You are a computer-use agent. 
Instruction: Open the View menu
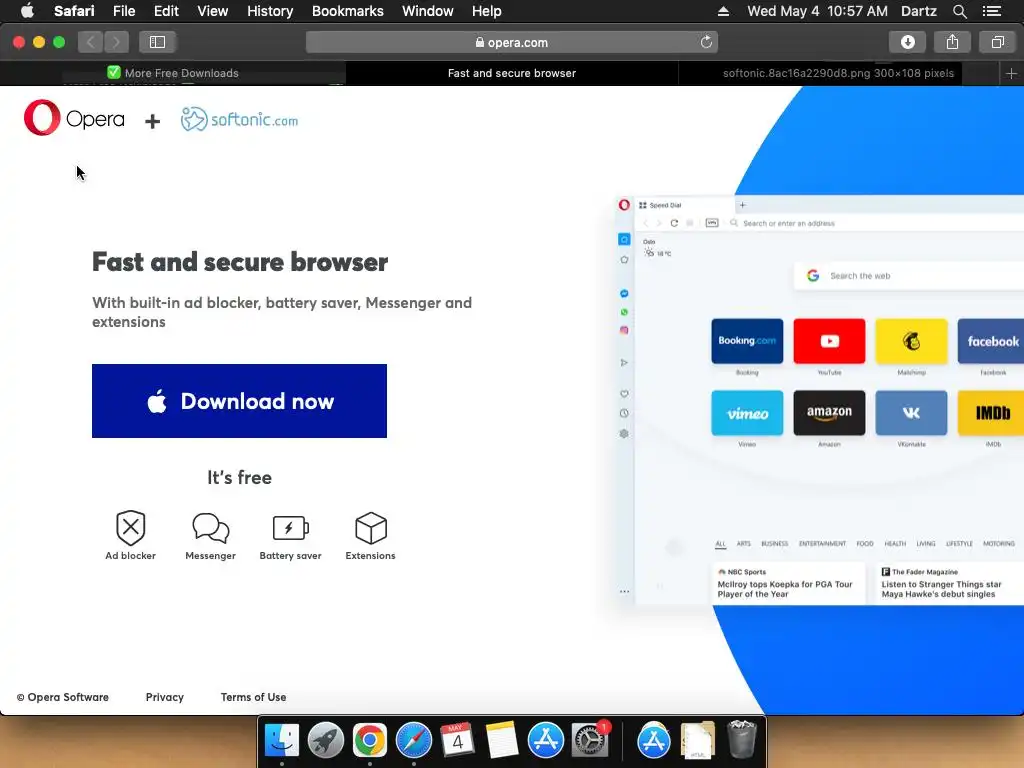point(213,11)
